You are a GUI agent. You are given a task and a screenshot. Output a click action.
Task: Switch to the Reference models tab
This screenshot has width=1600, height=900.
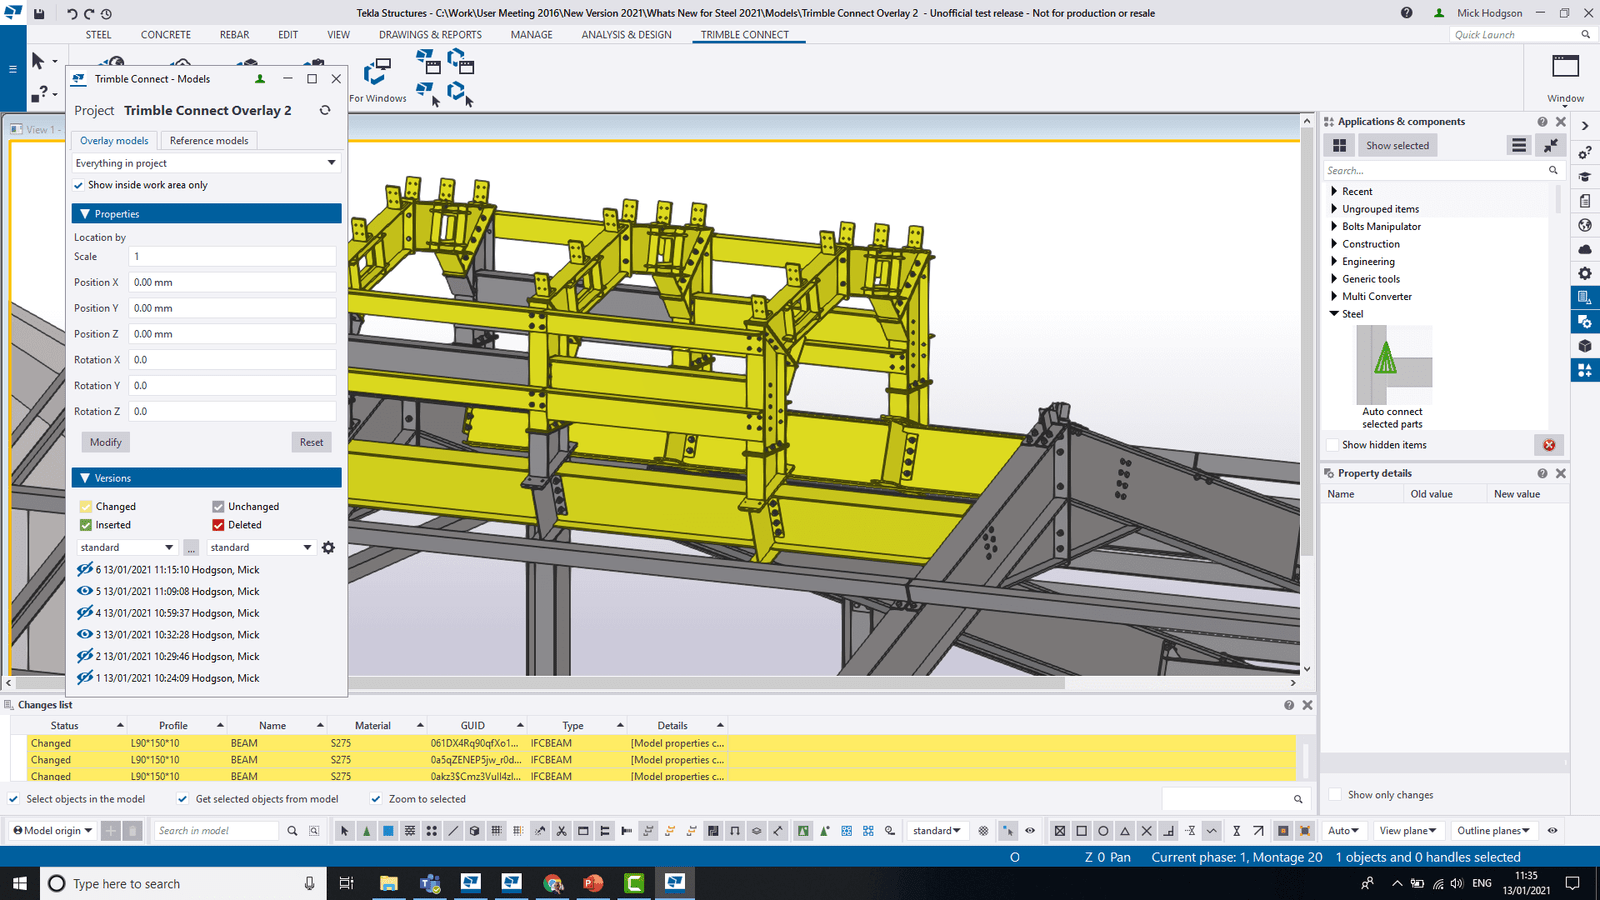click(x=209, y=141)
